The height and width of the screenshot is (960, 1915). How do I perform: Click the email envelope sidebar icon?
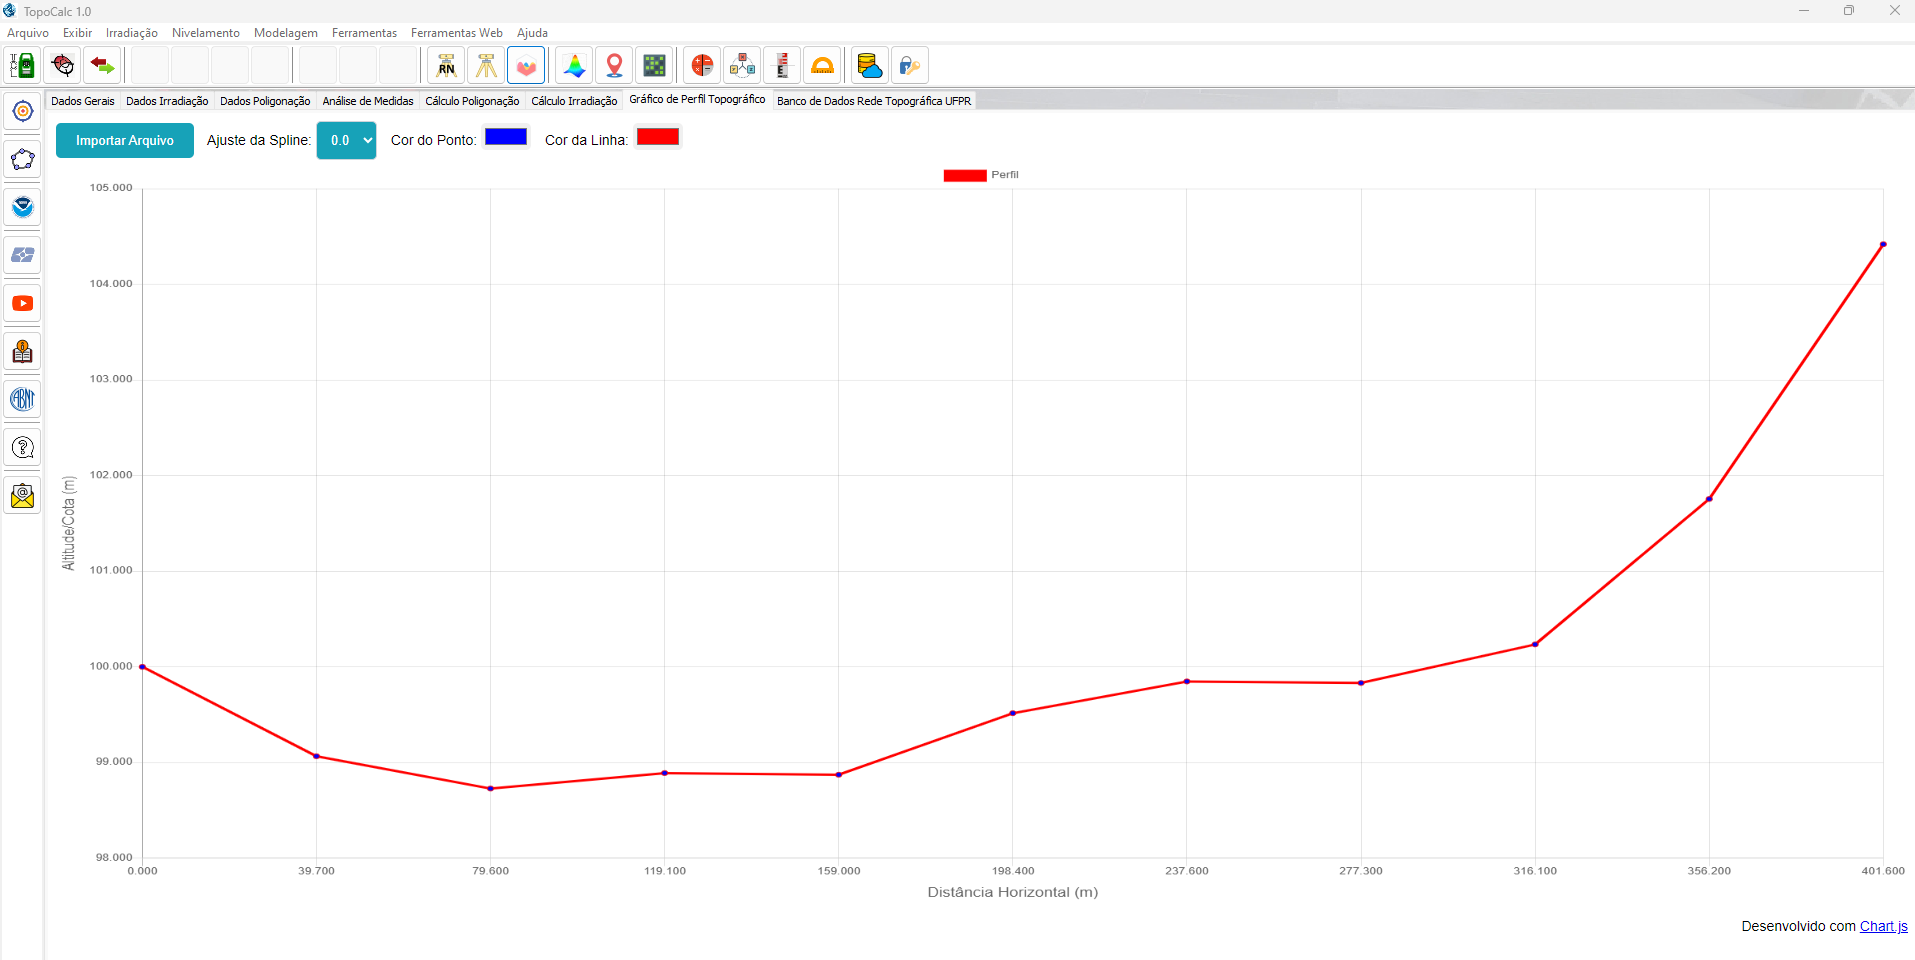coord(22,495)
